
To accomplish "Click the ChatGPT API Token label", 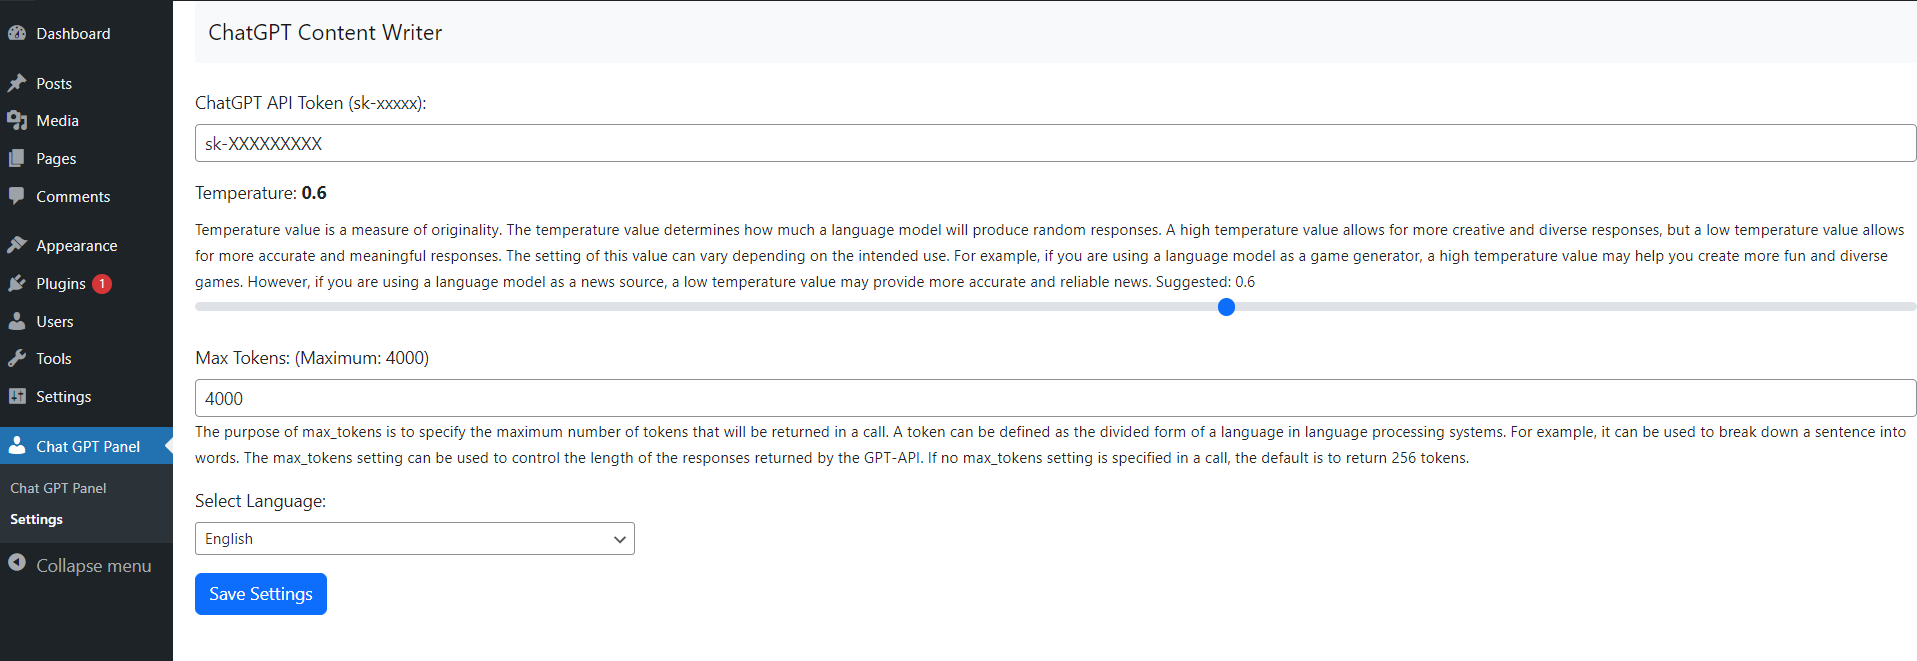I will click(x=311, y=103).
